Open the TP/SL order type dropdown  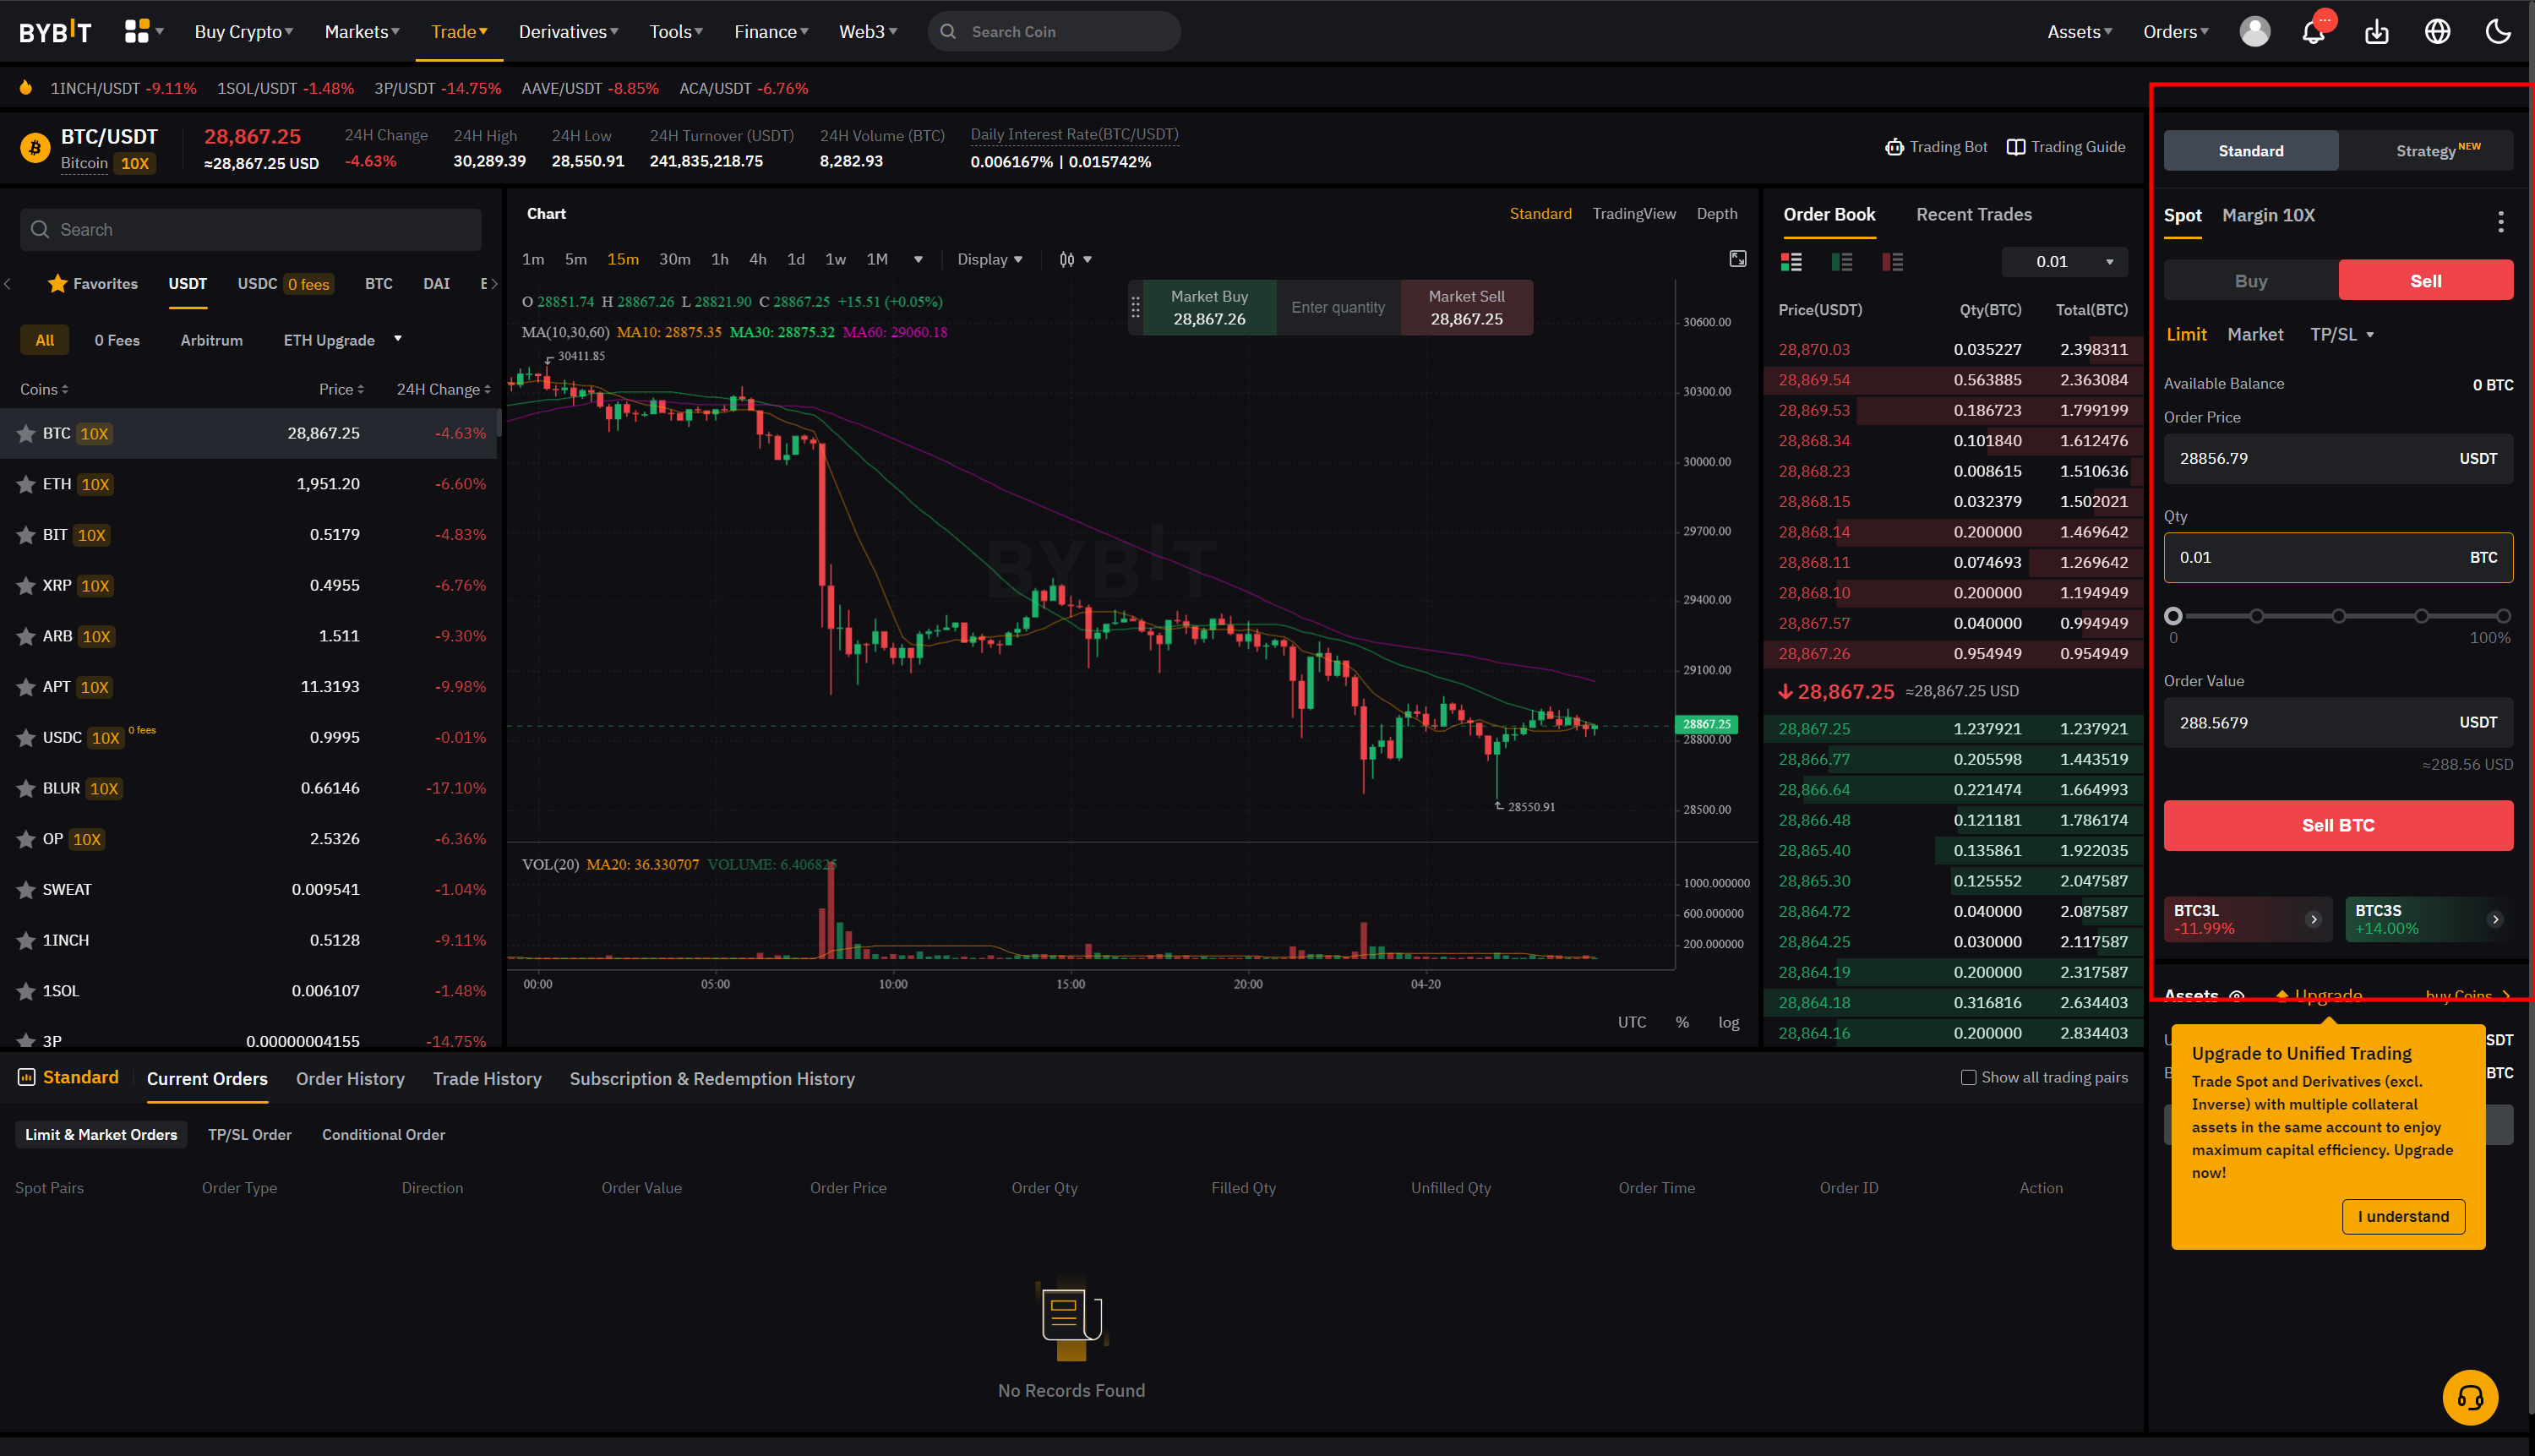[x=2341, y=335]
